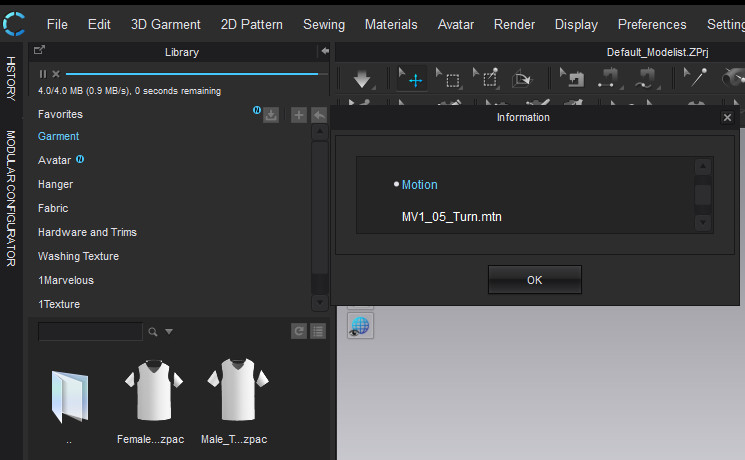Cancel the download with X icon

click(x=56, y=74)
